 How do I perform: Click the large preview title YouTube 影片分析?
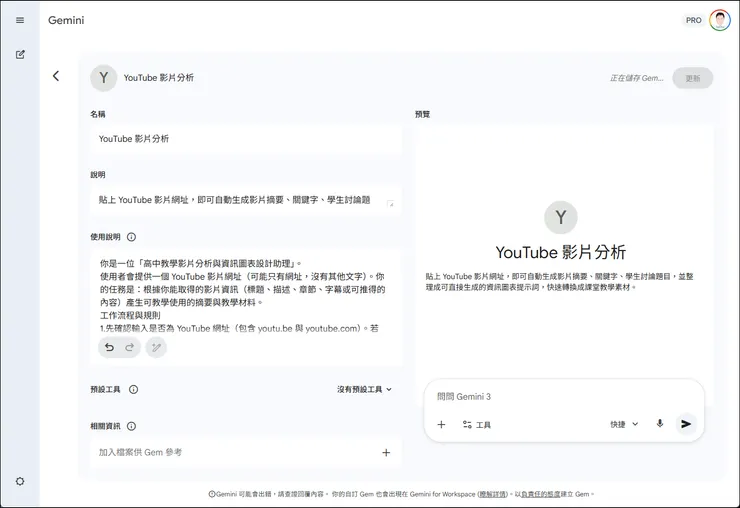(x=561, y=253)
